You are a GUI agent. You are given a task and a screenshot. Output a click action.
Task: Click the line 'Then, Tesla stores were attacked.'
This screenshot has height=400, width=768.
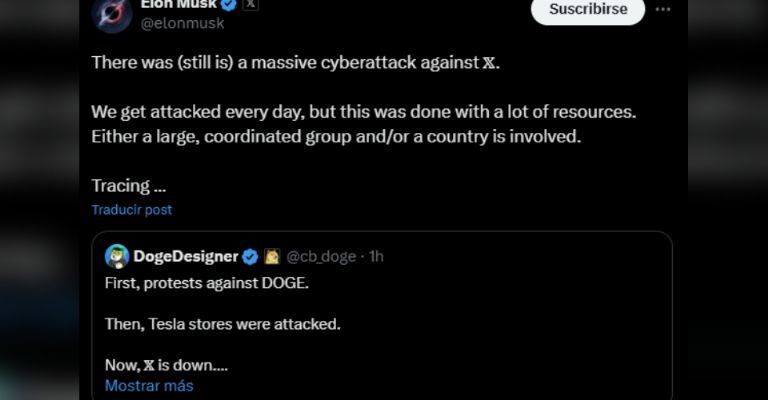point(223,324)
